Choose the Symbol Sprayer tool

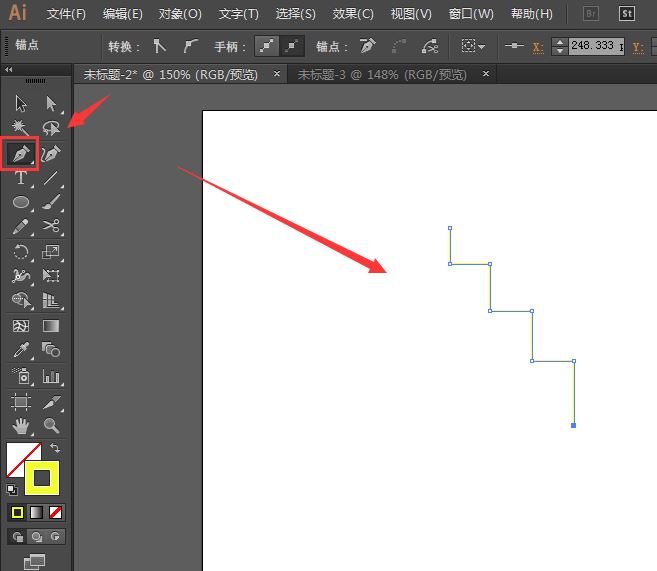pyautogui.click(x=21, y=376)
